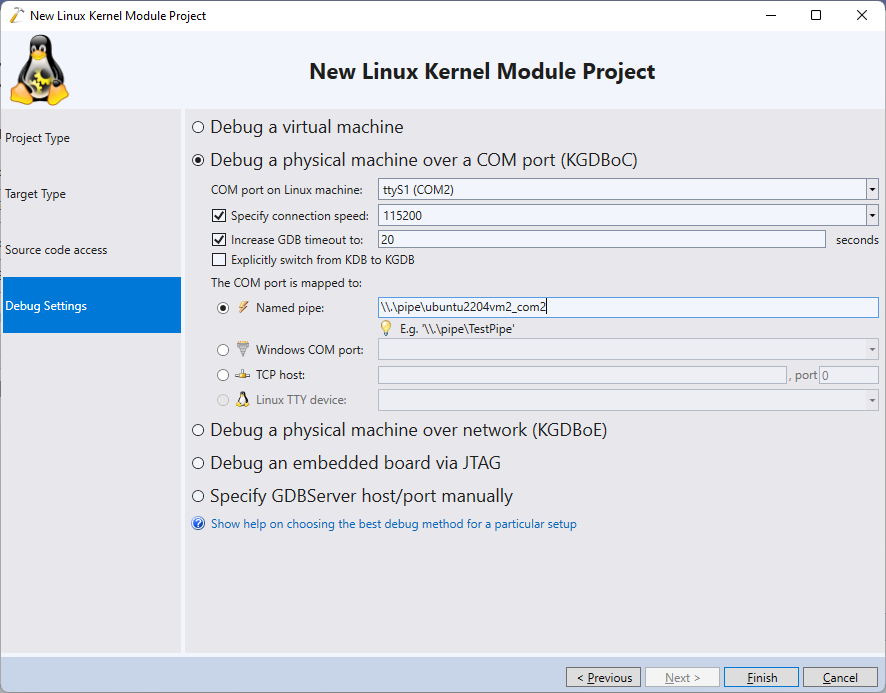Screen dimensions: 886x693
Task: Click the Tux penguin logo icon
Action: click(40, 70)
